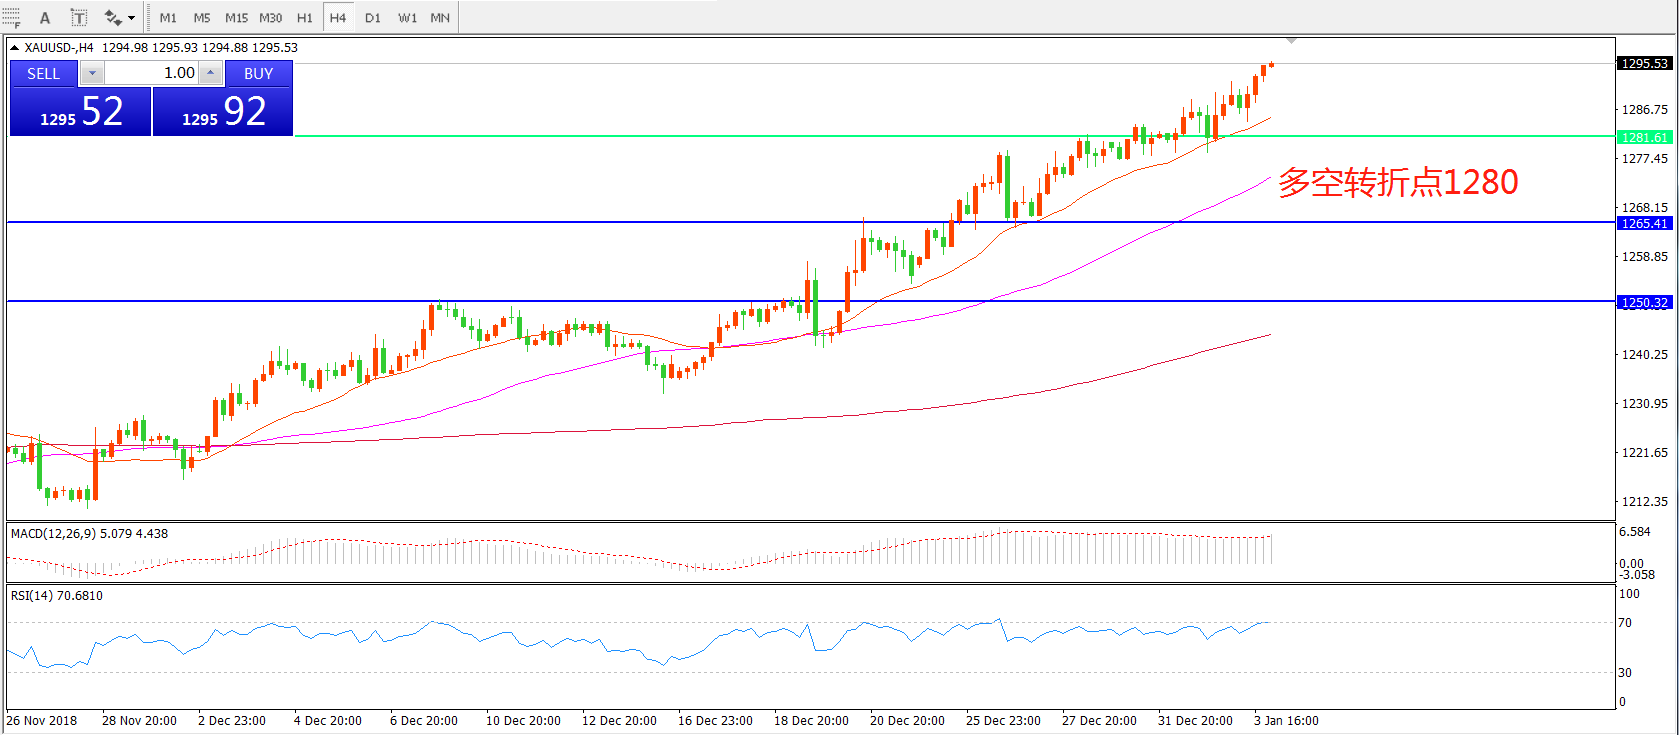This screenshot has width=1679, height=735.
Task: Switch to the MN monthly timeframe
Action: pyautogui.click(x=440, y=18)
